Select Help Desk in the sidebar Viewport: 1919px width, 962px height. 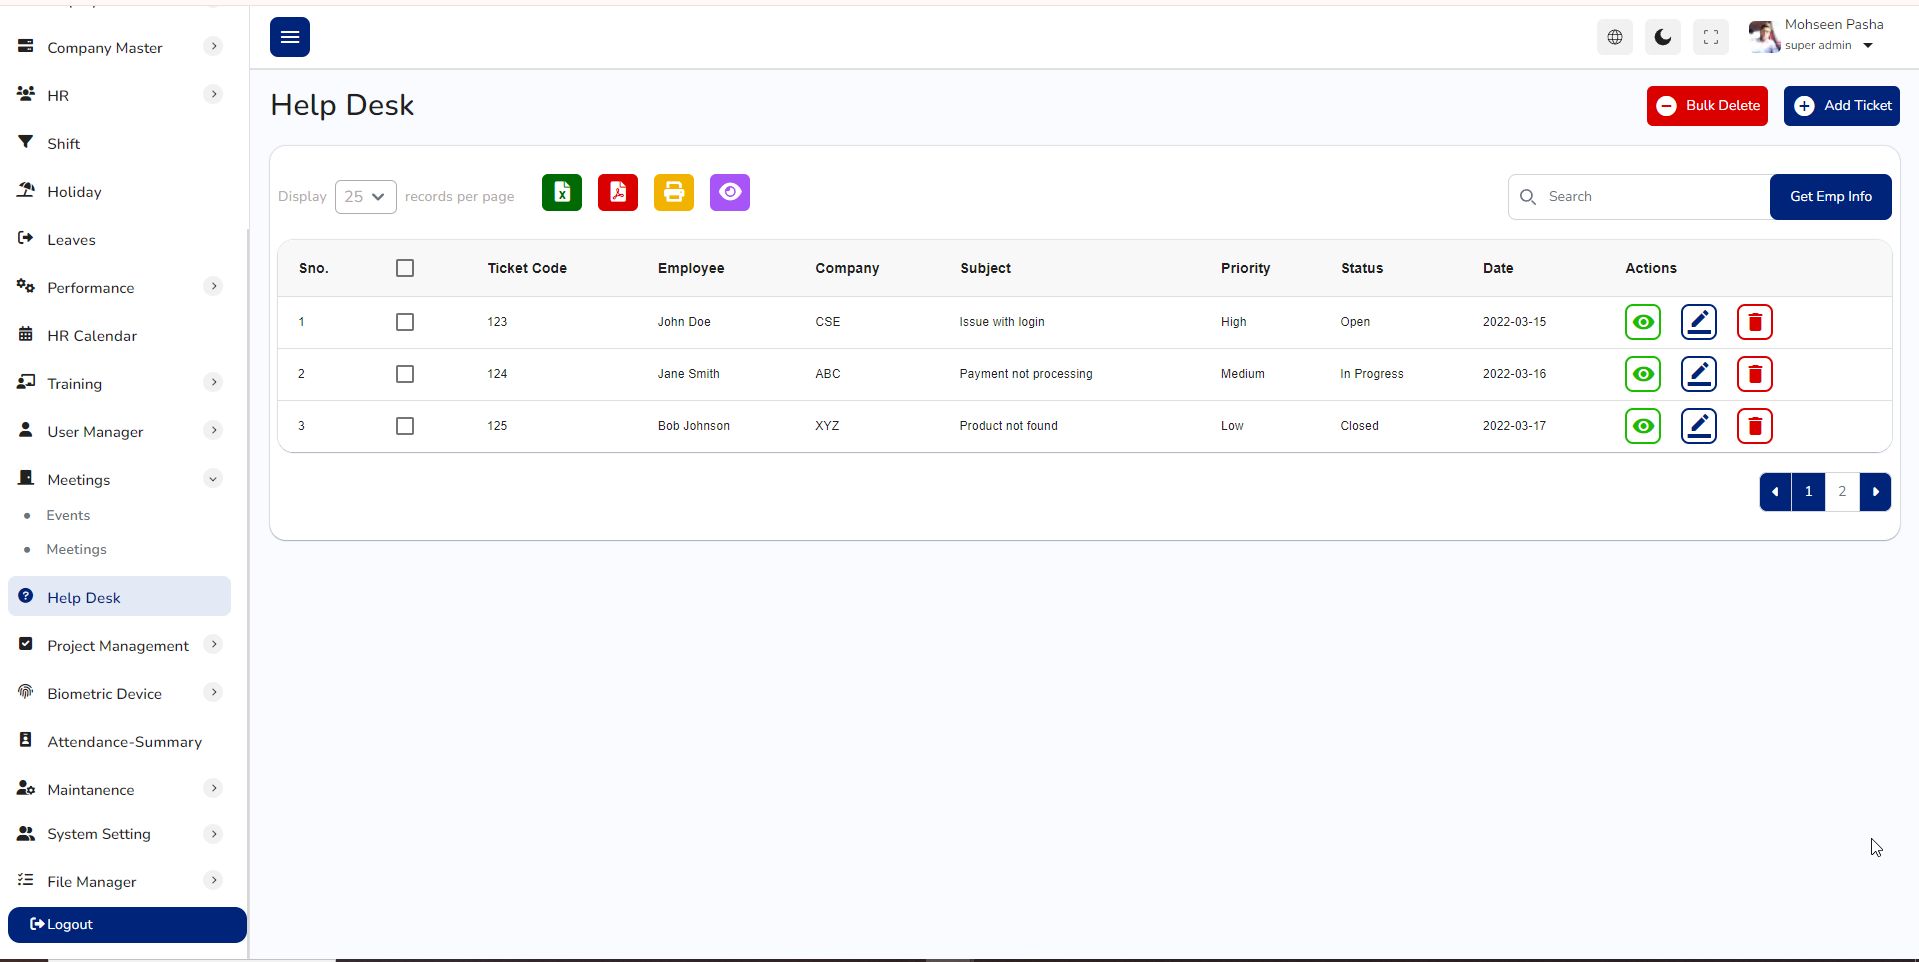tap(120, 597)
